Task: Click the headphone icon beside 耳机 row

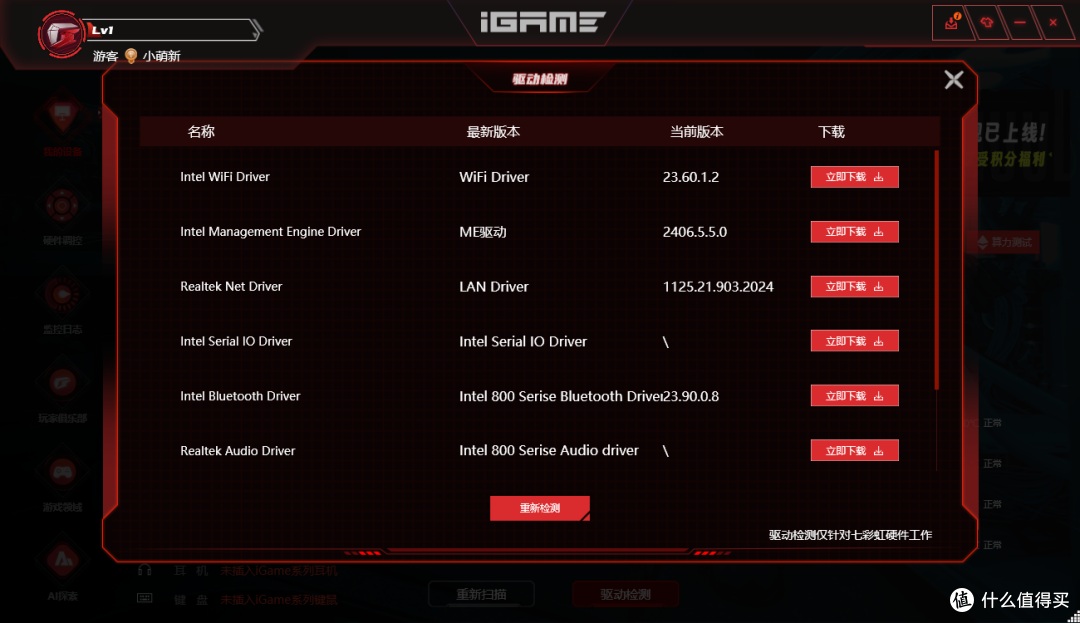Action: [x=145, y=570]
